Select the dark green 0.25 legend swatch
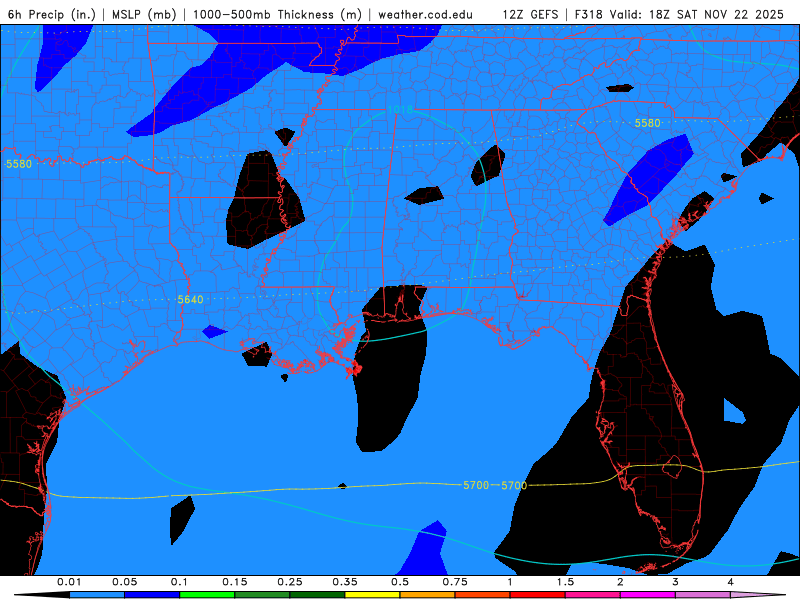This screenshot has width=800, height=600. [317, 595]
